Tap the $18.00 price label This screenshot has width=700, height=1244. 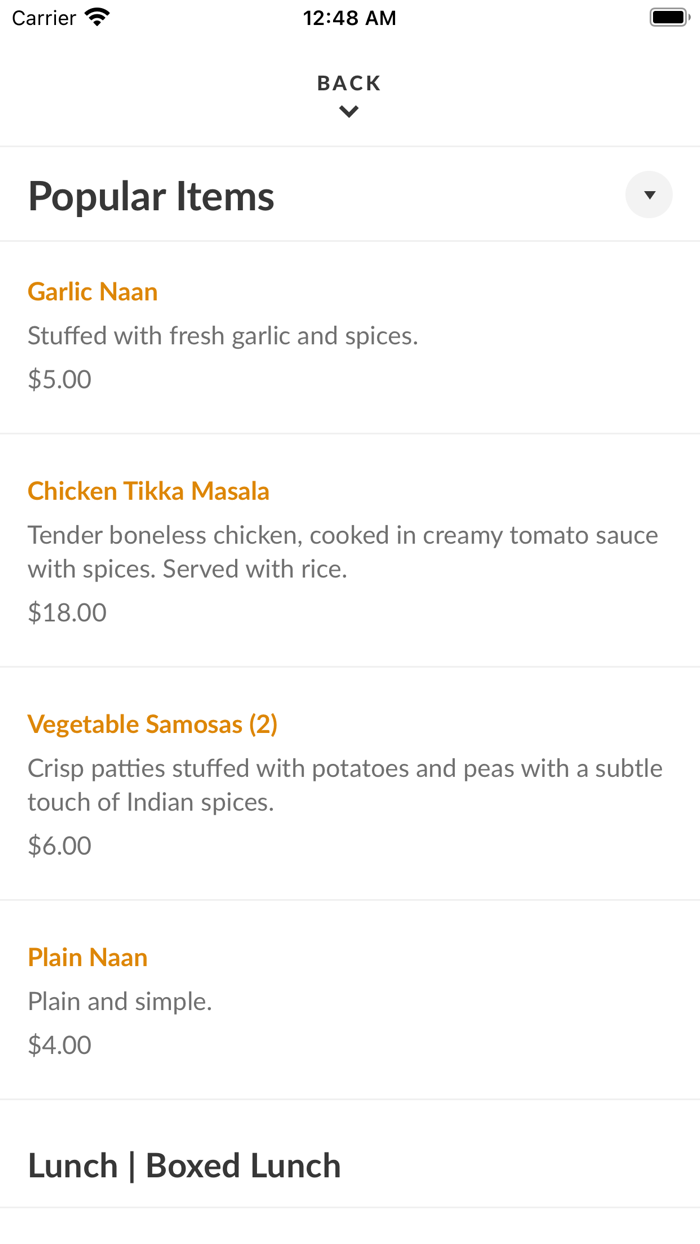point(66,612)
